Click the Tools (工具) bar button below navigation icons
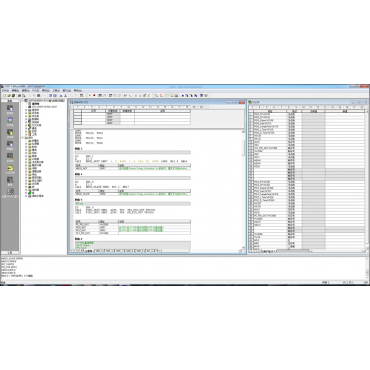Viewport: 370px width, 370px height. pos(10,253)
